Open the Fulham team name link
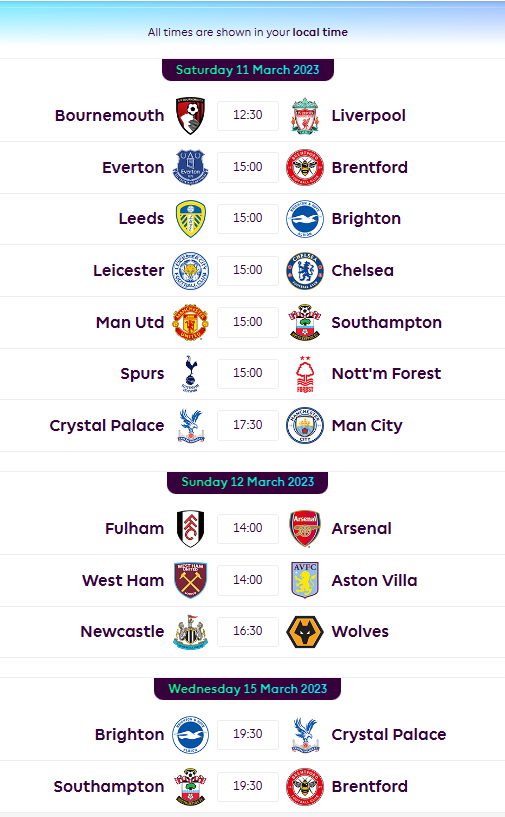This screenshot has width=505, height=817. coord(134,528)
